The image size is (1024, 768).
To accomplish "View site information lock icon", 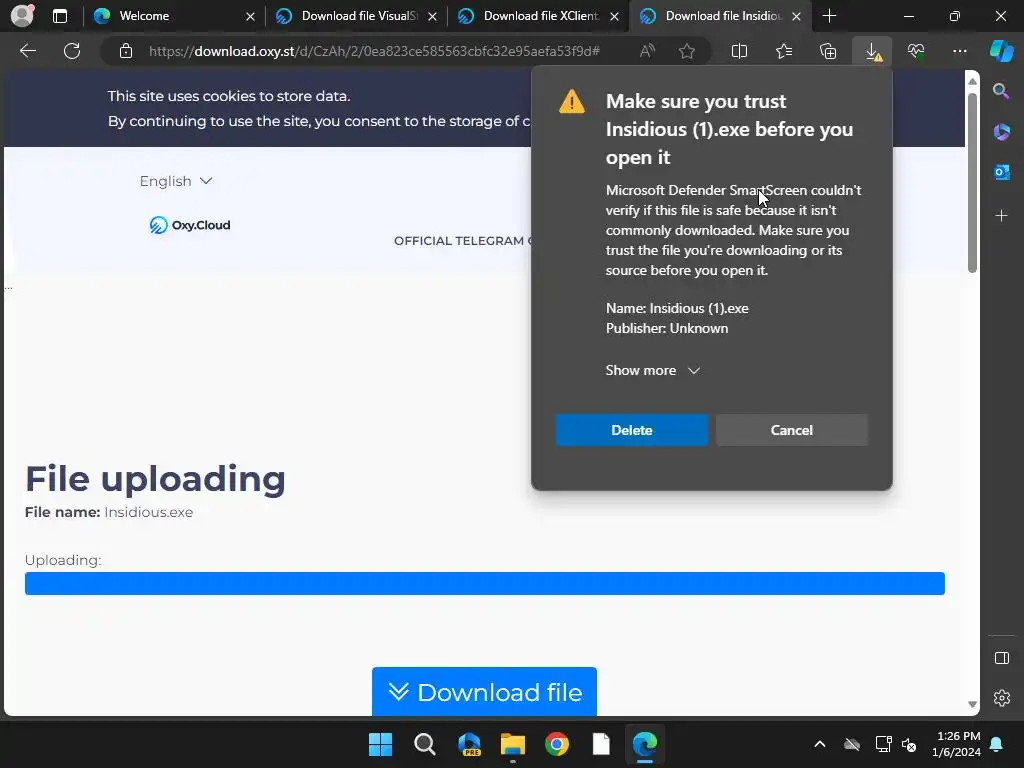I will click(x=126, y=51).
